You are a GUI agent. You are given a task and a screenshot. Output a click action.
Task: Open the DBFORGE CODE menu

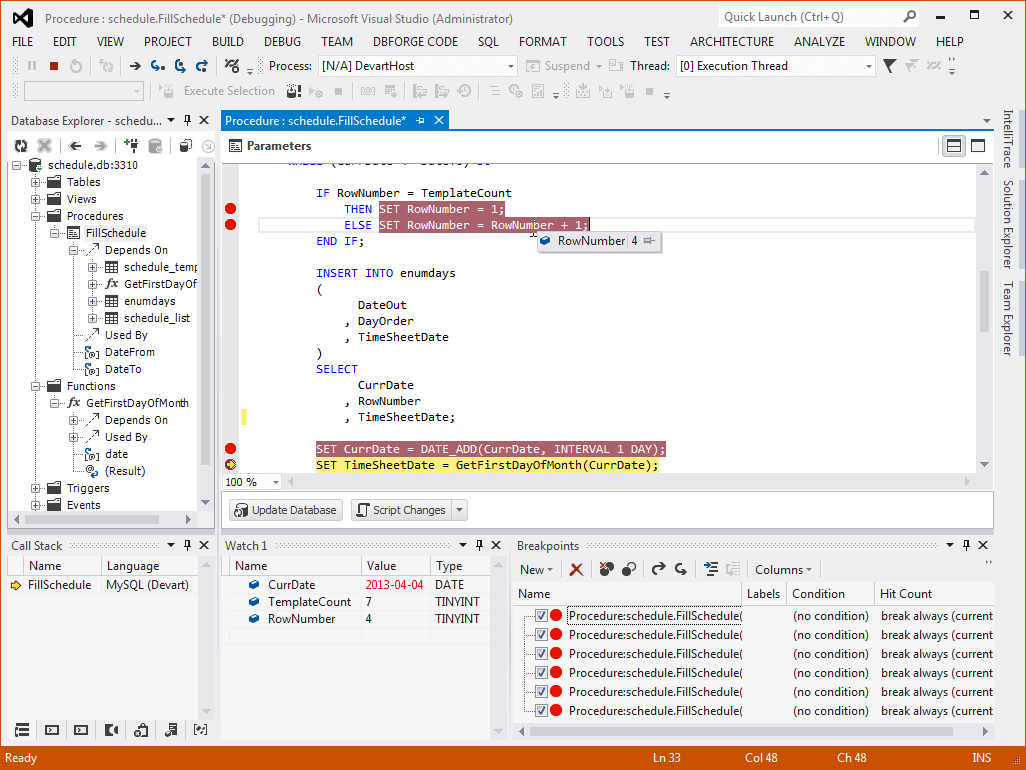[x=416, y=42]
